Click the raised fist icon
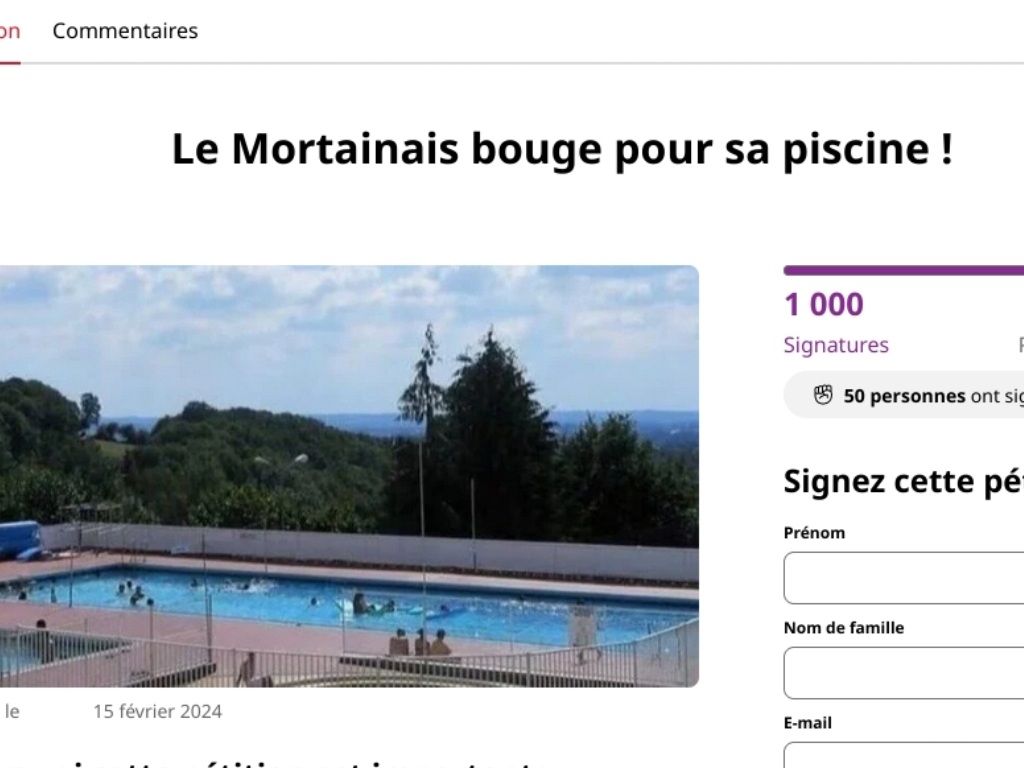 click(x=823, y=395)
